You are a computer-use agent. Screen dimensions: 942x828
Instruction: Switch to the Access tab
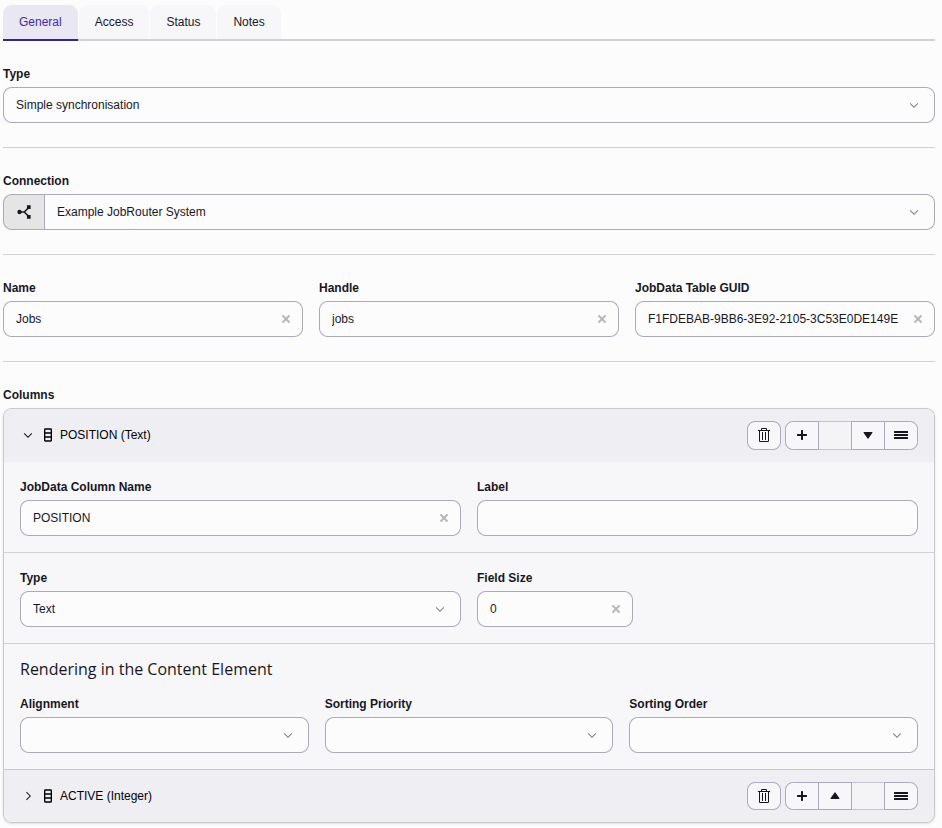114,22
